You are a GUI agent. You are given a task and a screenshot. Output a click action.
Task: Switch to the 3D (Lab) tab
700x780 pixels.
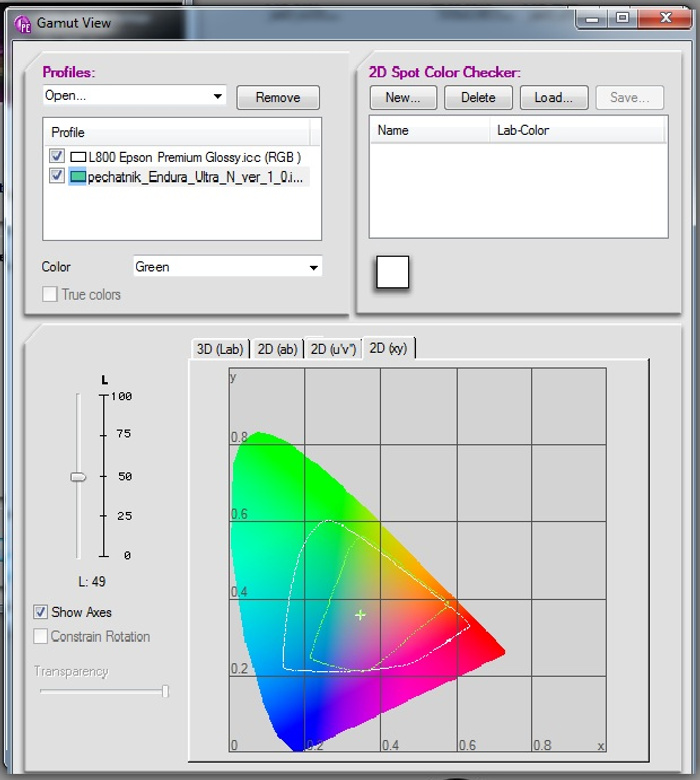[x=219, y=349]
